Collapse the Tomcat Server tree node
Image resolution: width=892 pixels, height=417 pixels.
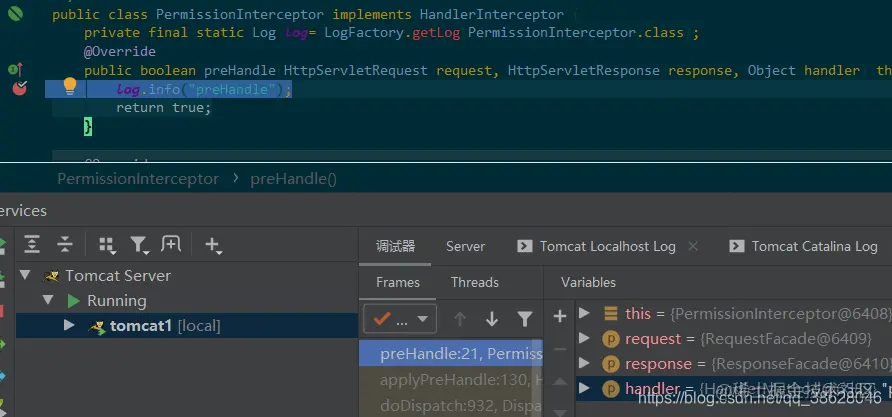point(24,276)
